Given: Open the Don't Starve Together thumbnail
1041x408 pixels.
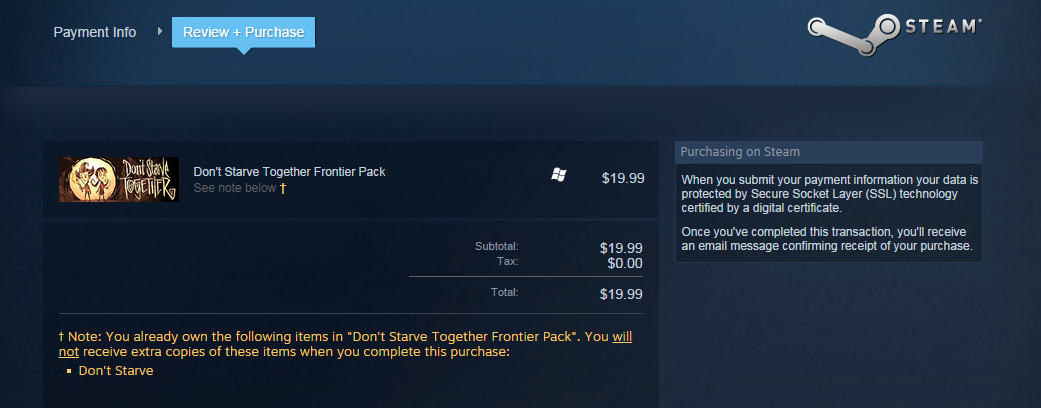Looking at the screenshot, I should (119, 179).
